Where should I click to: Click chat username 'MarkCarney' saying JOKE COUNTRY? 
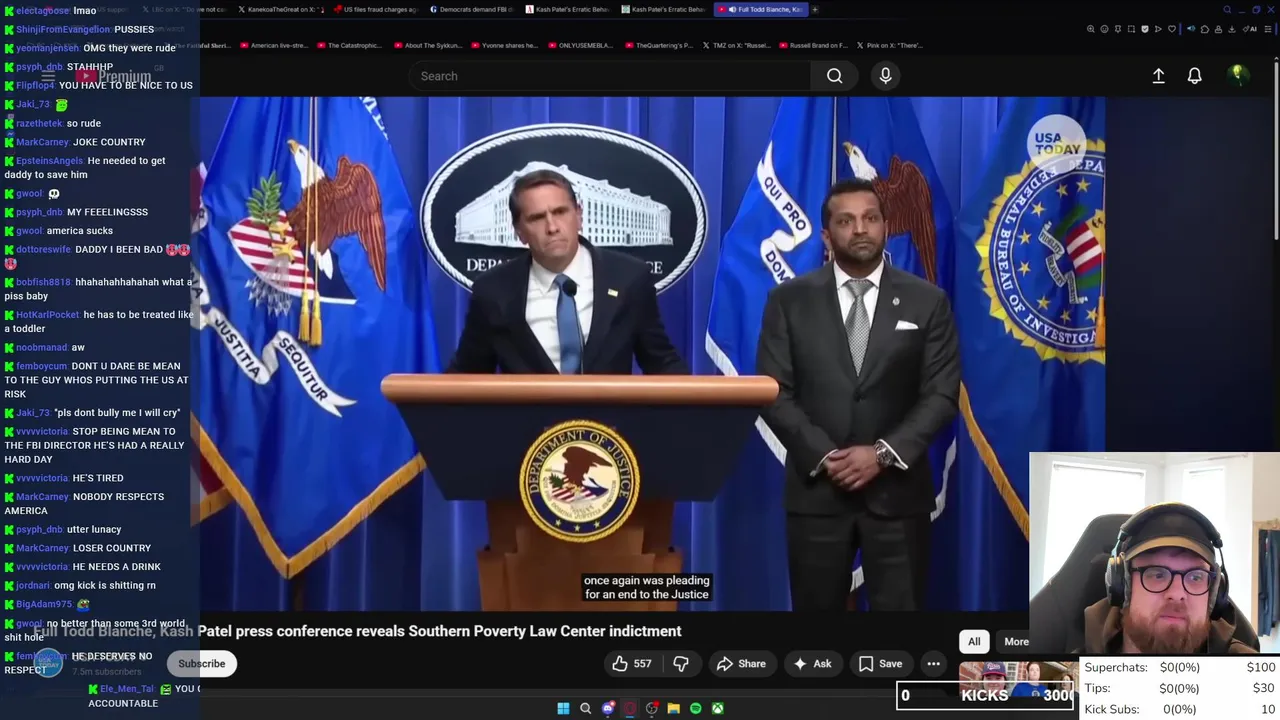(x=42, y=142)
